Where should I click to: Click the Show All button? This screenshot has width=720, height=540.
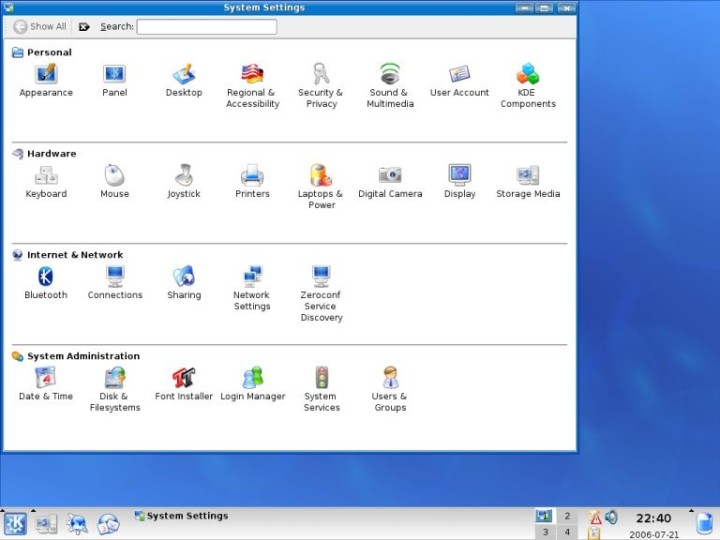tap(40, 27)
